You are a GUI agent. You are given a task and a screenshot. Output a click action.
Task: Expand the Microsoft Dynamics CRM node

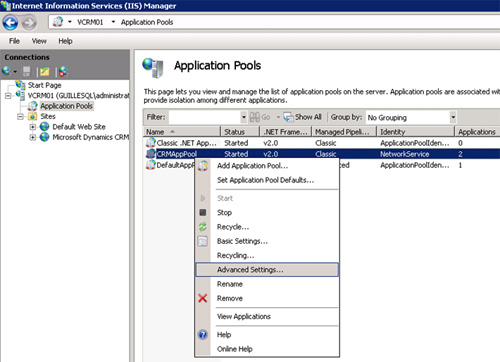point(33,137)
